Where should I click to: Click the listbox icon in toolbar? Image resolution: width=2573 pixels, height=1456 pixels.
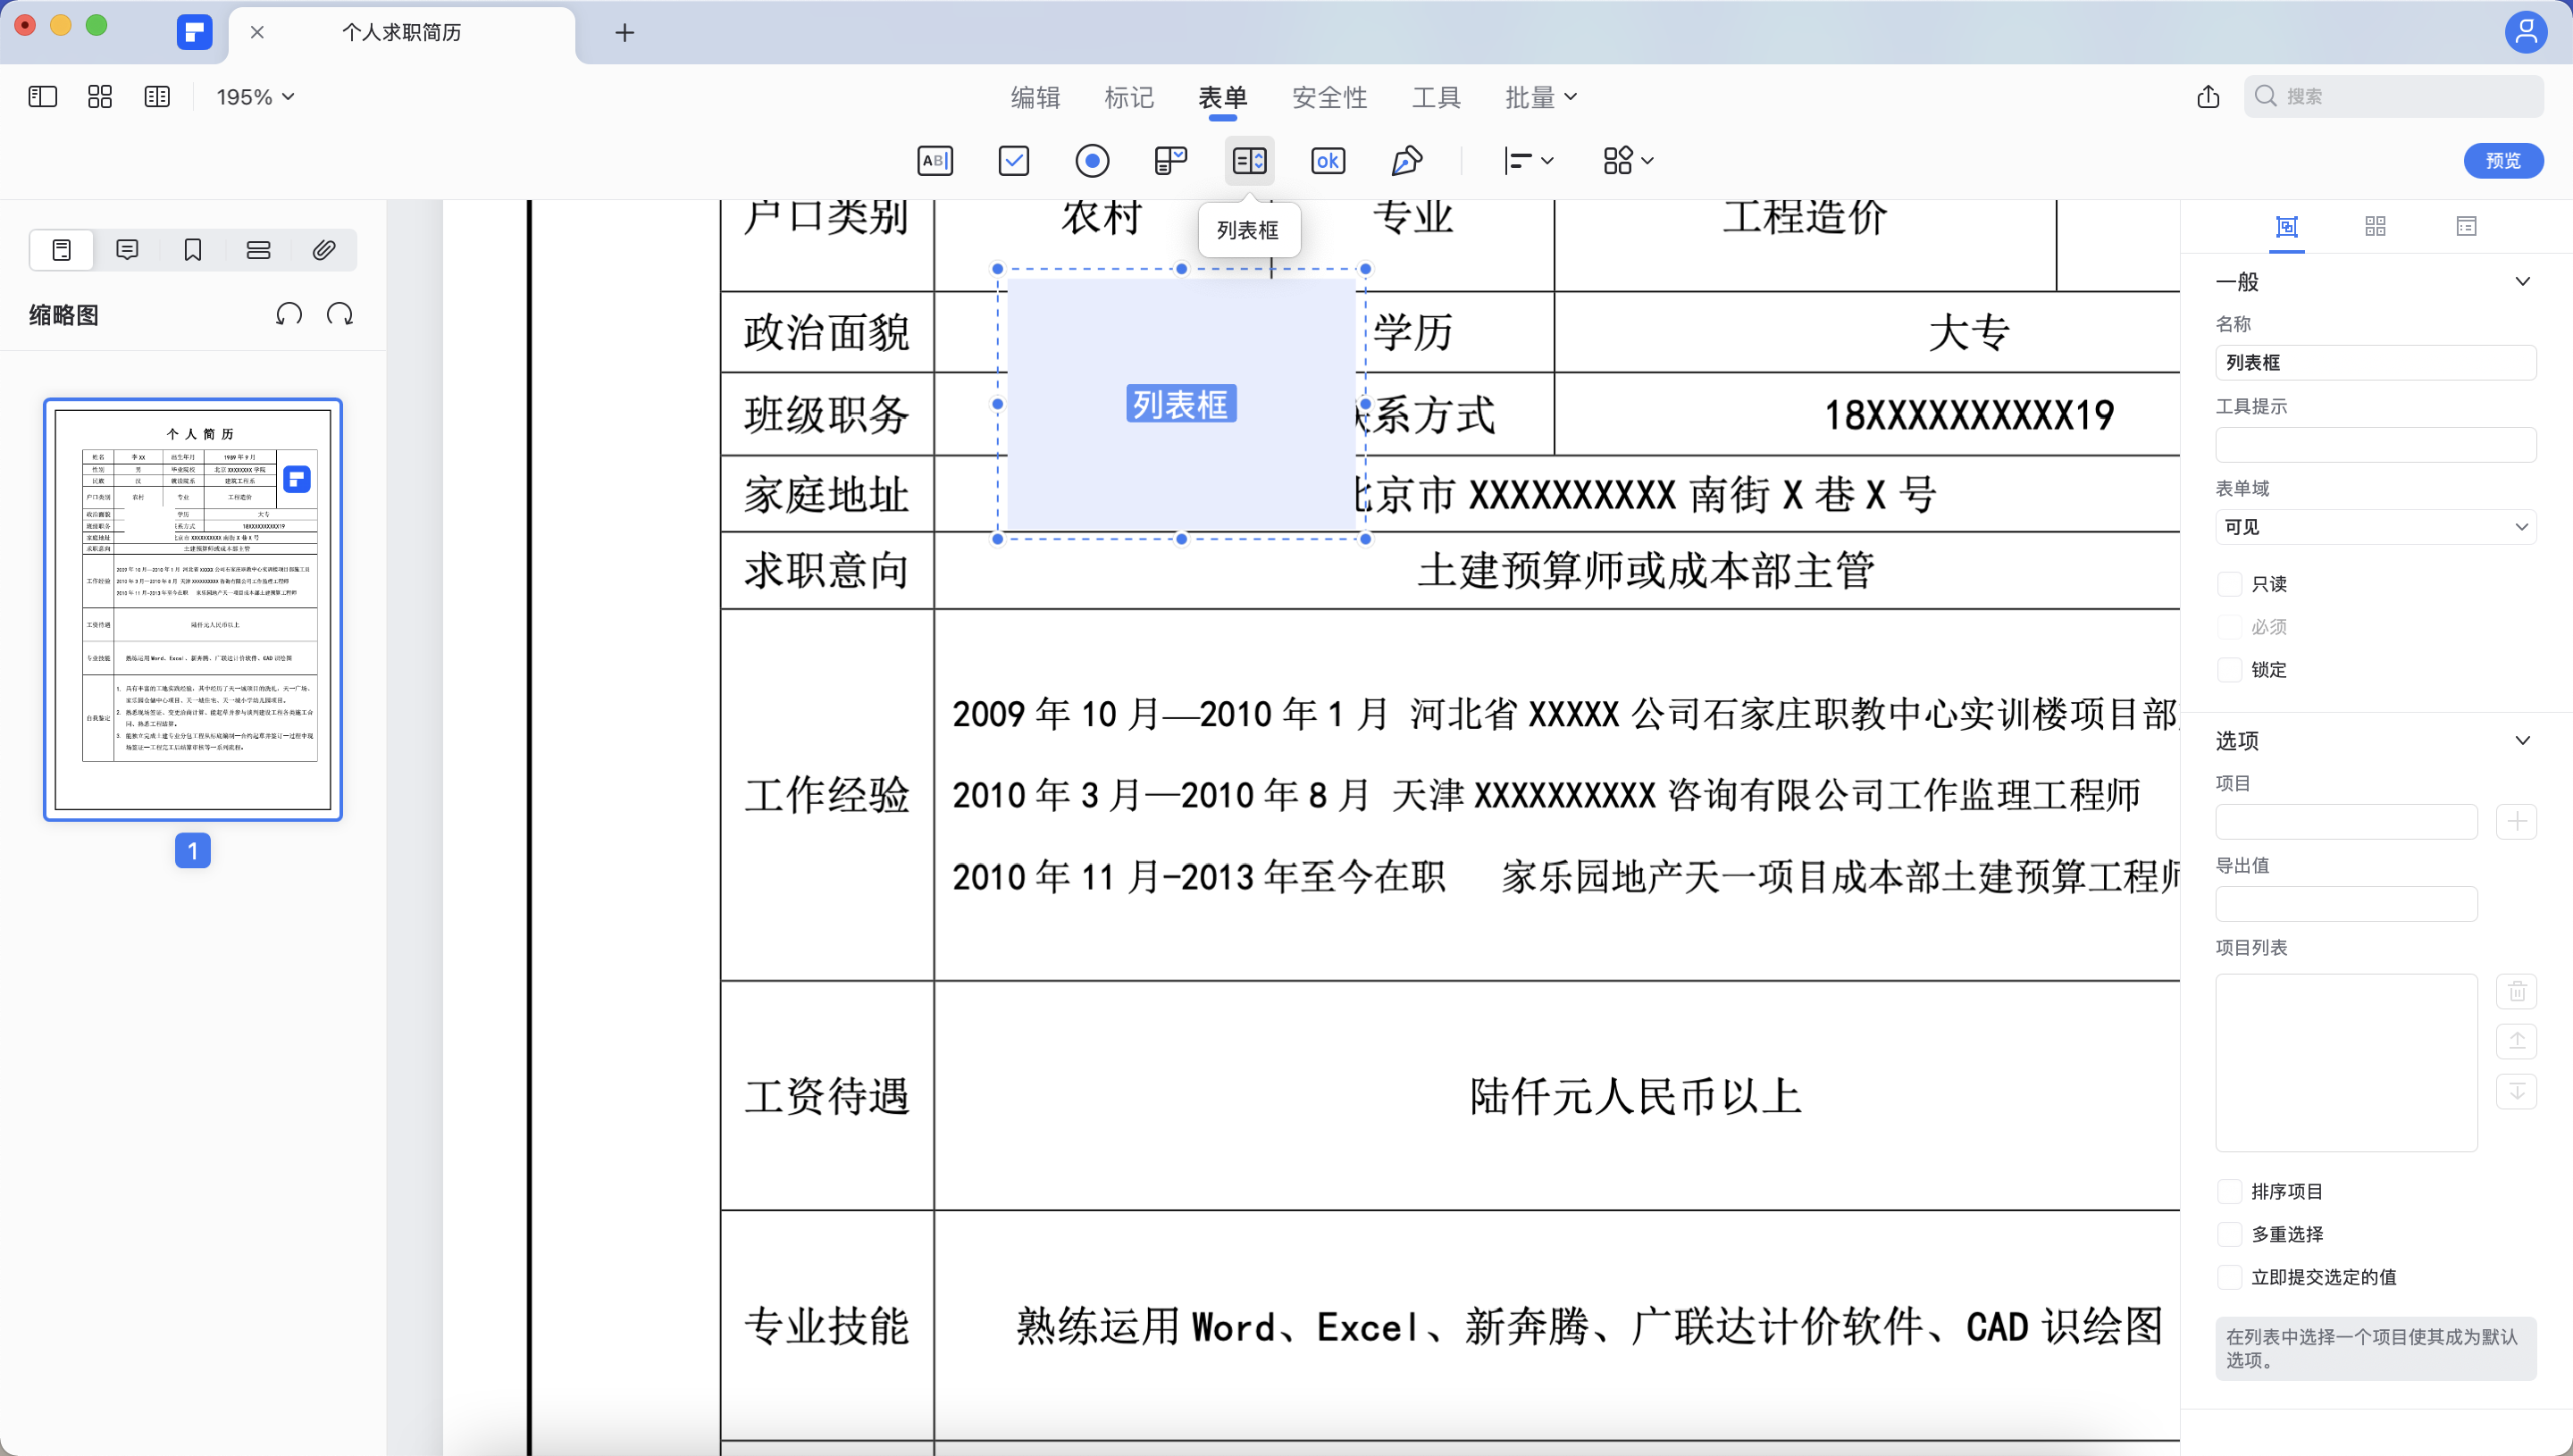pyautogui.click(x=1249, y=161)
